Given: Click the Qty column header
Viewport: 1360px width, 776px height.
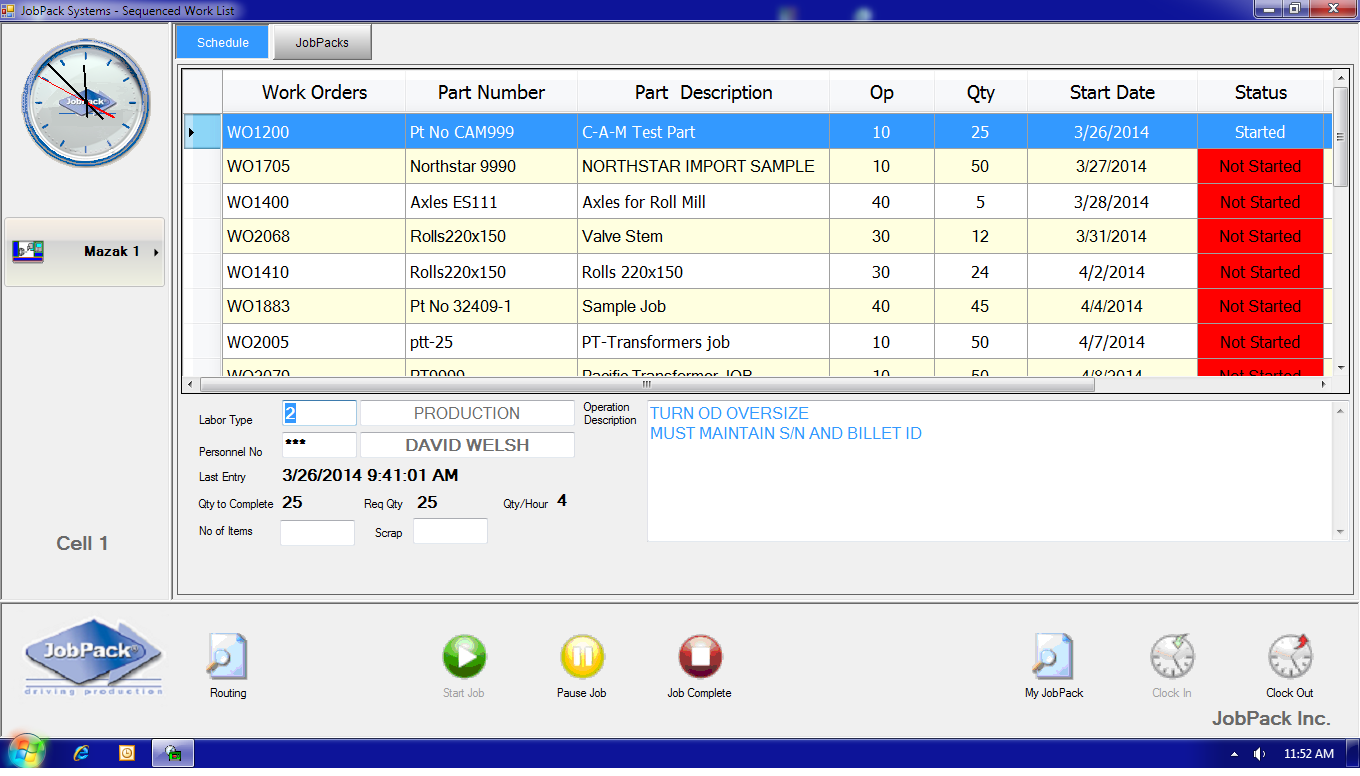Looking at the screenshot, I should point(981,92).
